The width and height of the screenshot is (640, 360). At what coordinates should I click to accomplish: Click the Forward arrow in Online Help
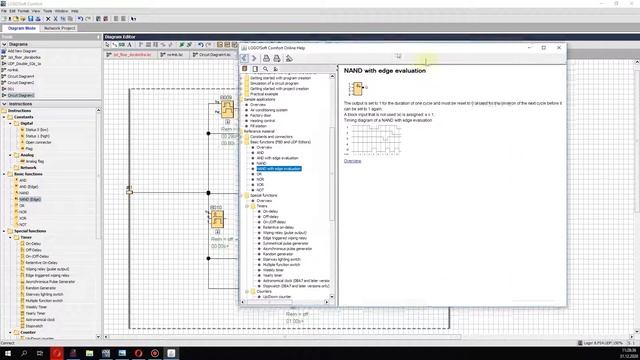(x=254, y=58)
